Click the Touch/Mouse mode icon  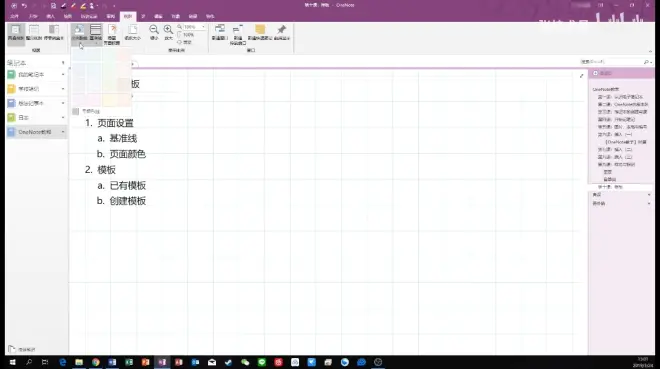pos(92,5)
